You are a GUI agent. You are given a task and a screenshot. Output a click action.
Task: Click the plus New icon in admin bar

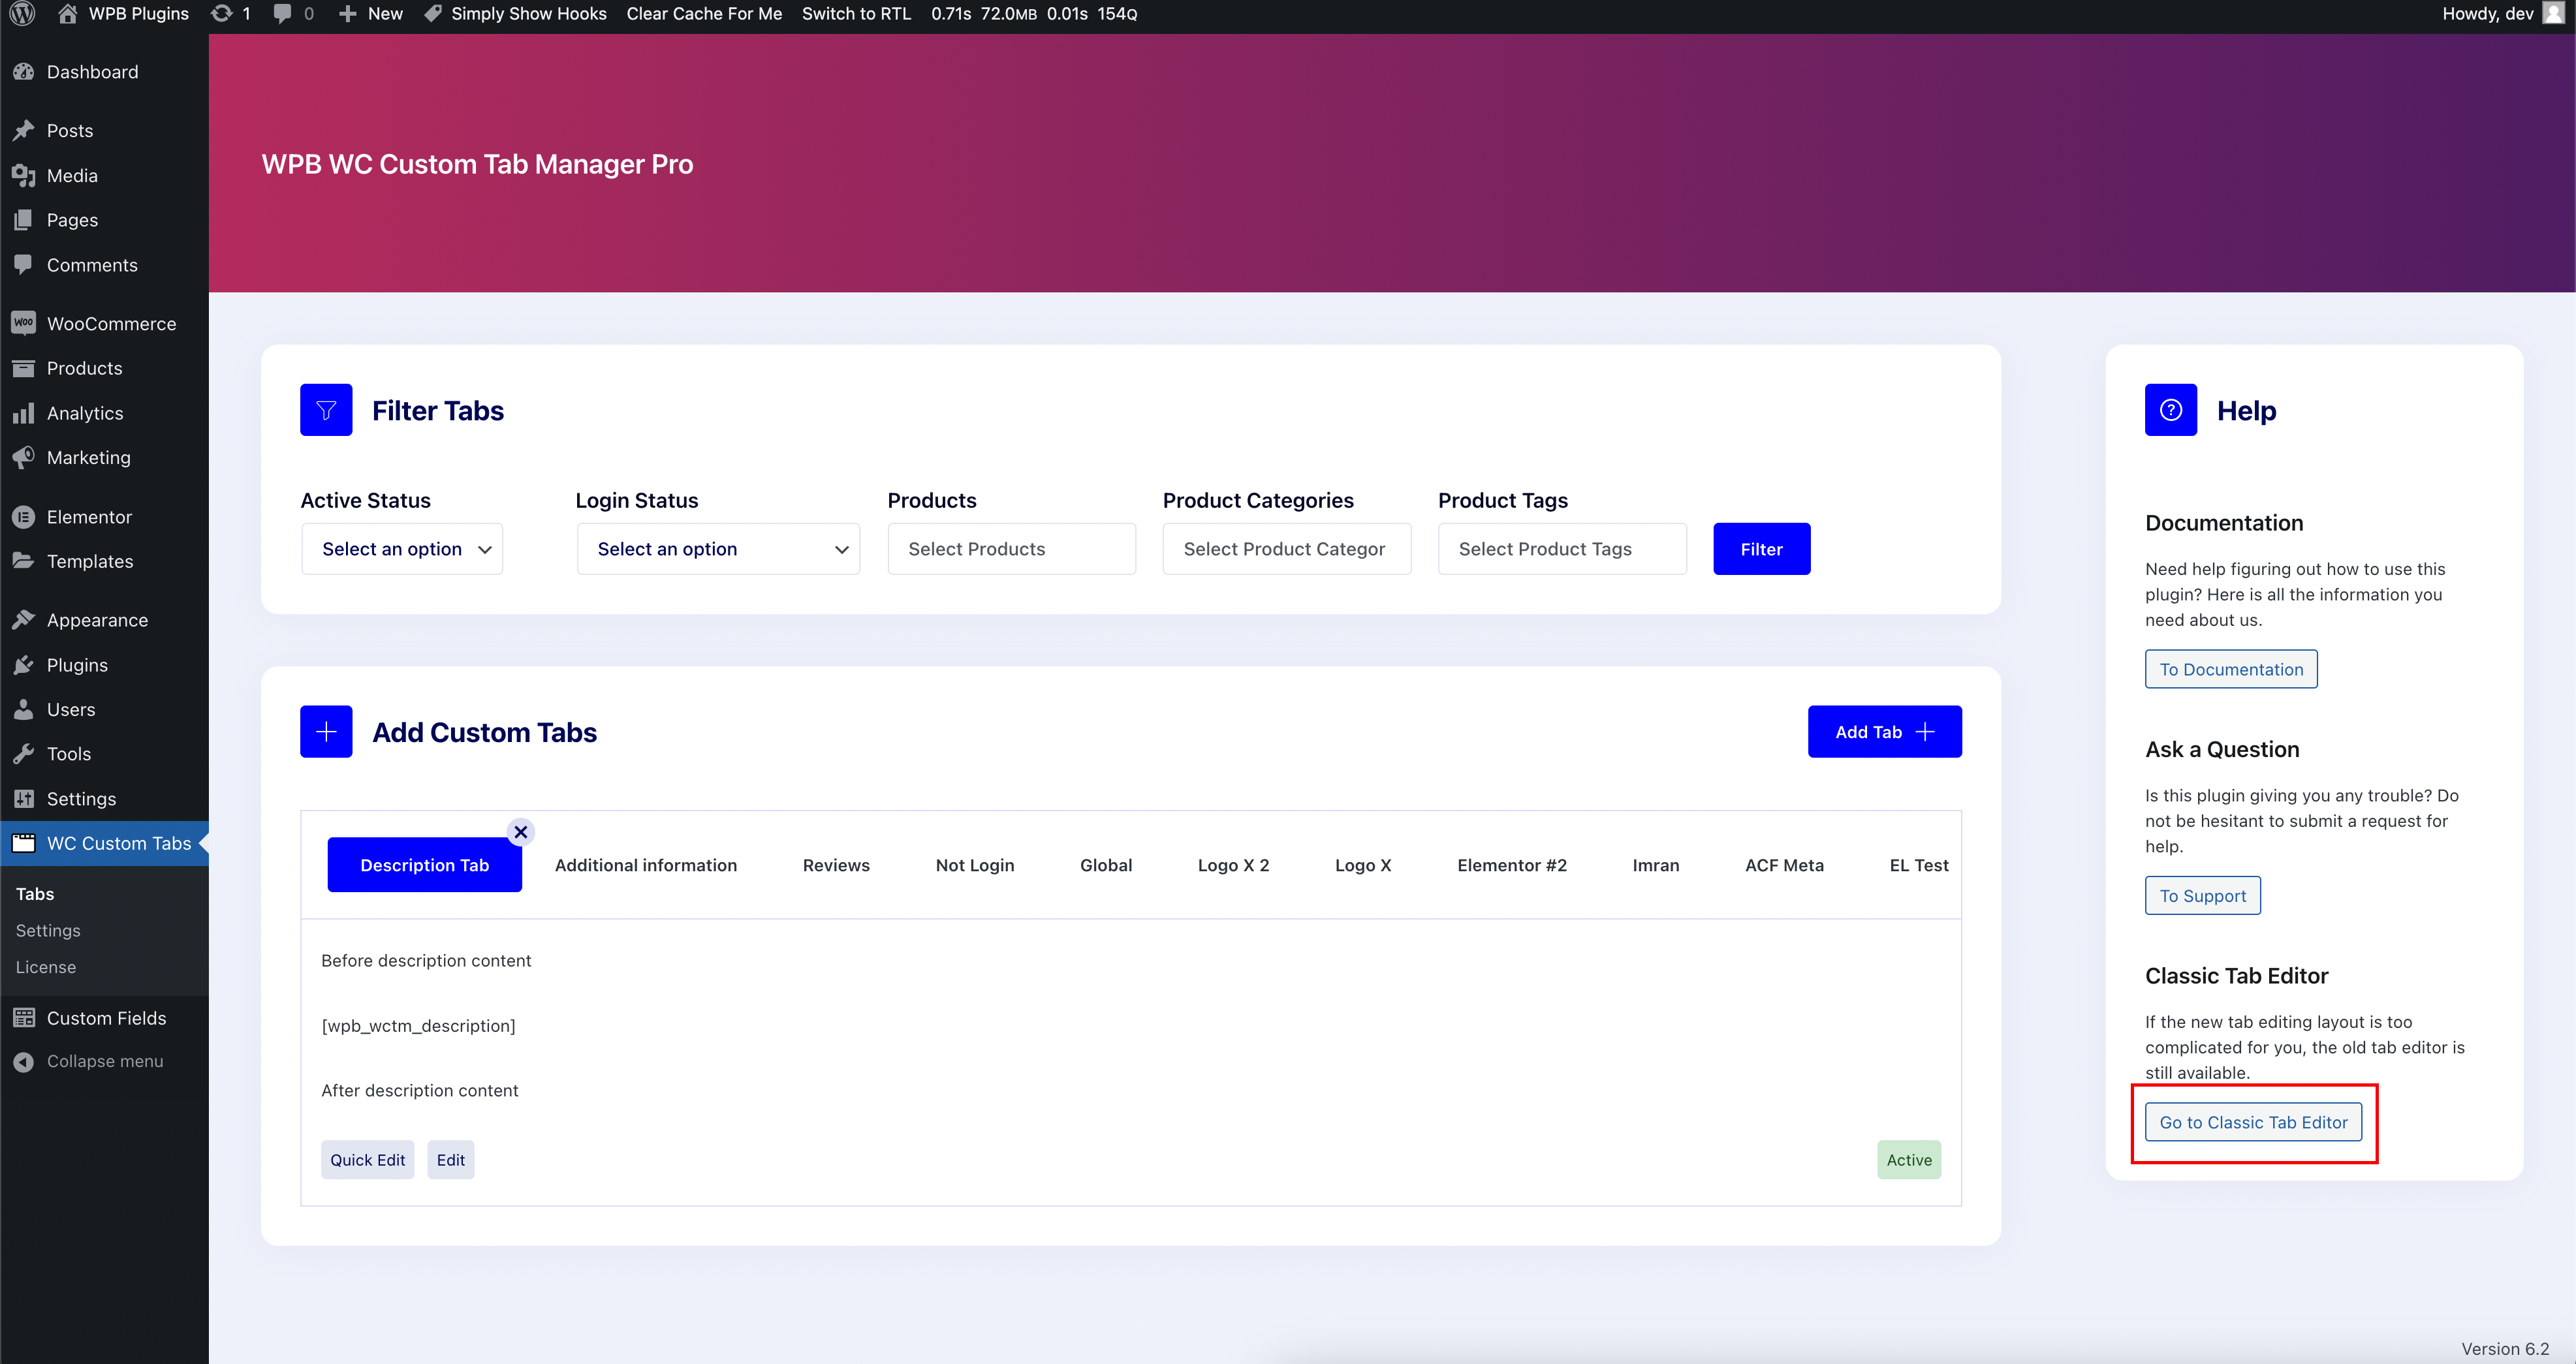tap(347, 14)
